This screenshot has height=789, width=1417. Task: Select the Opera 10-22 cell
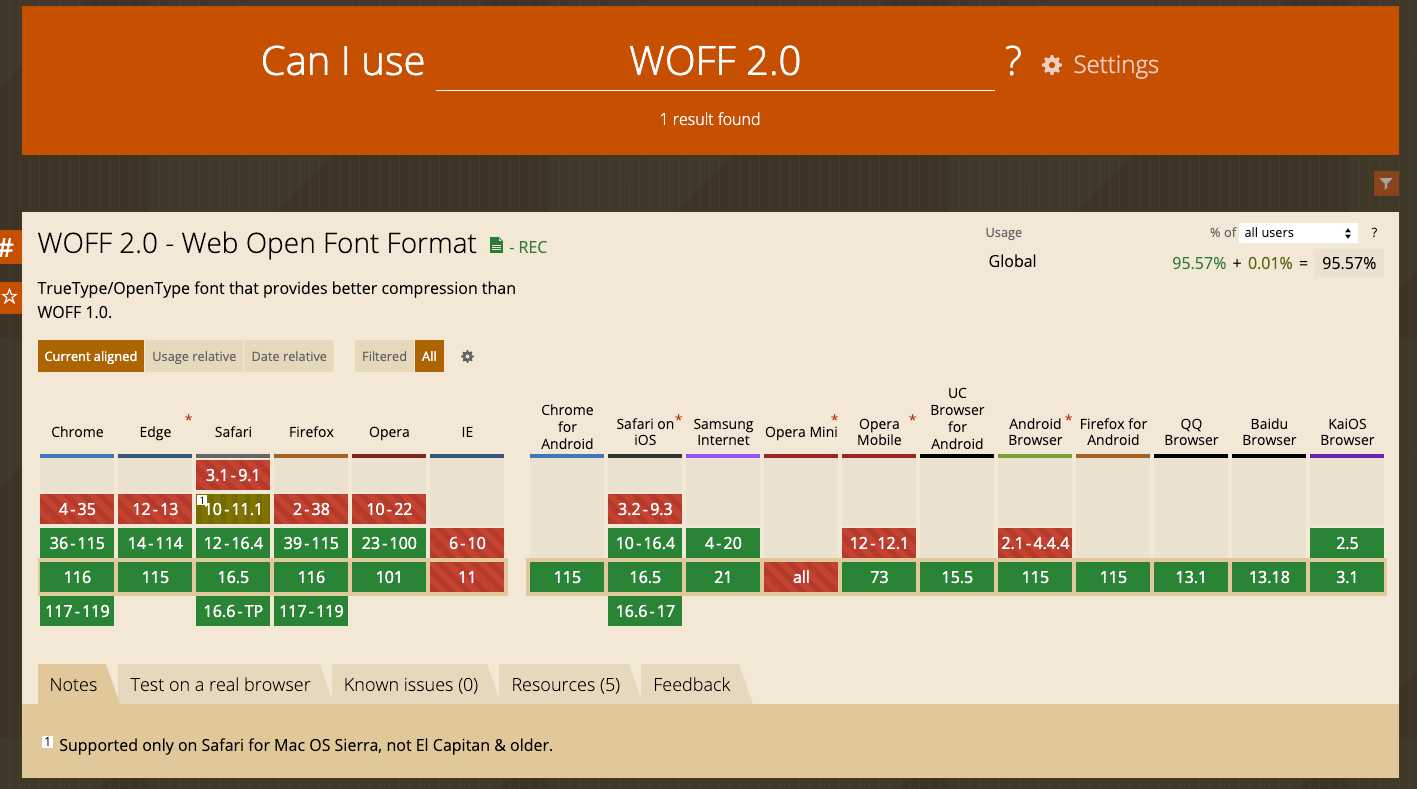click(x=389, y=509)
